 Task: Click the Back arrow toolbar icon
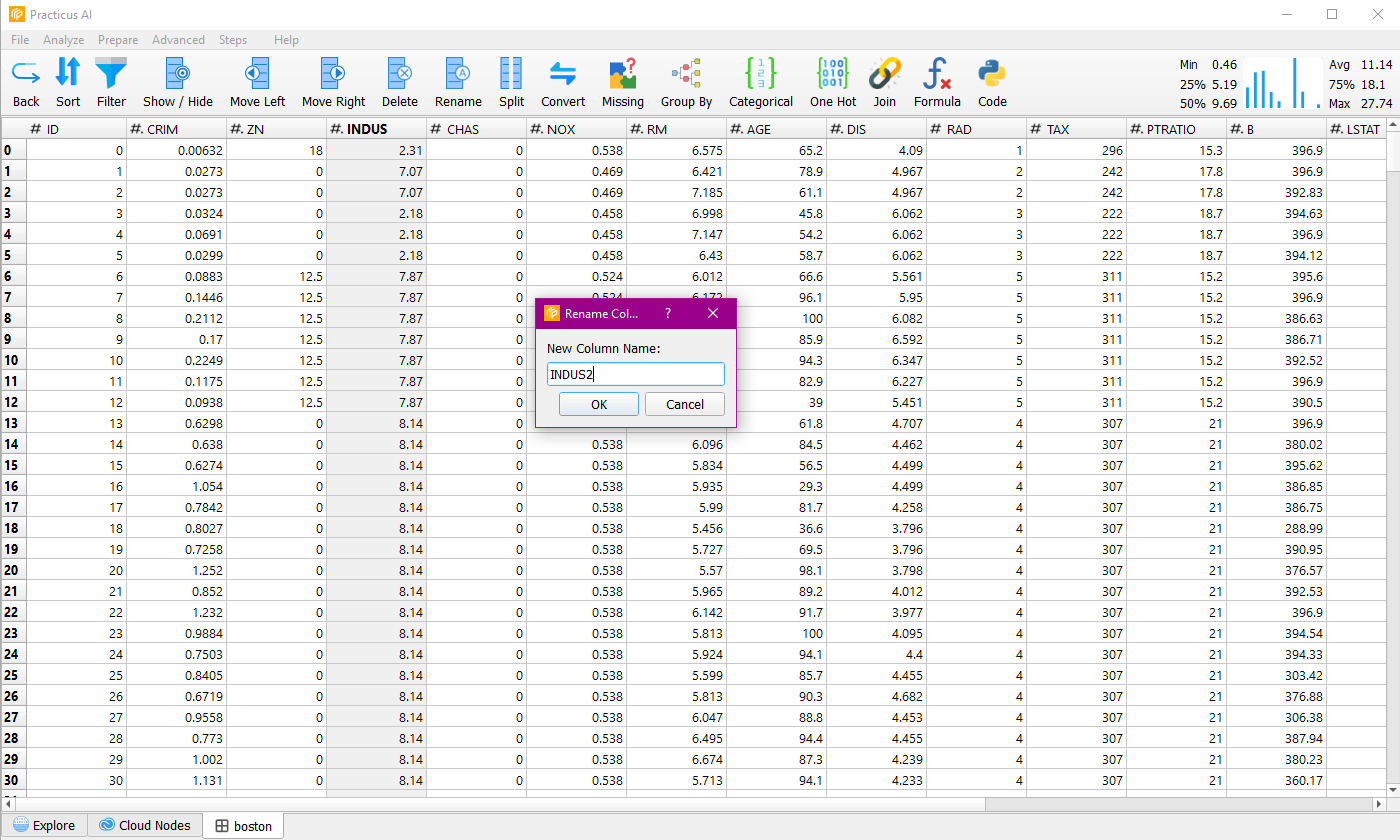pos(26,74)
